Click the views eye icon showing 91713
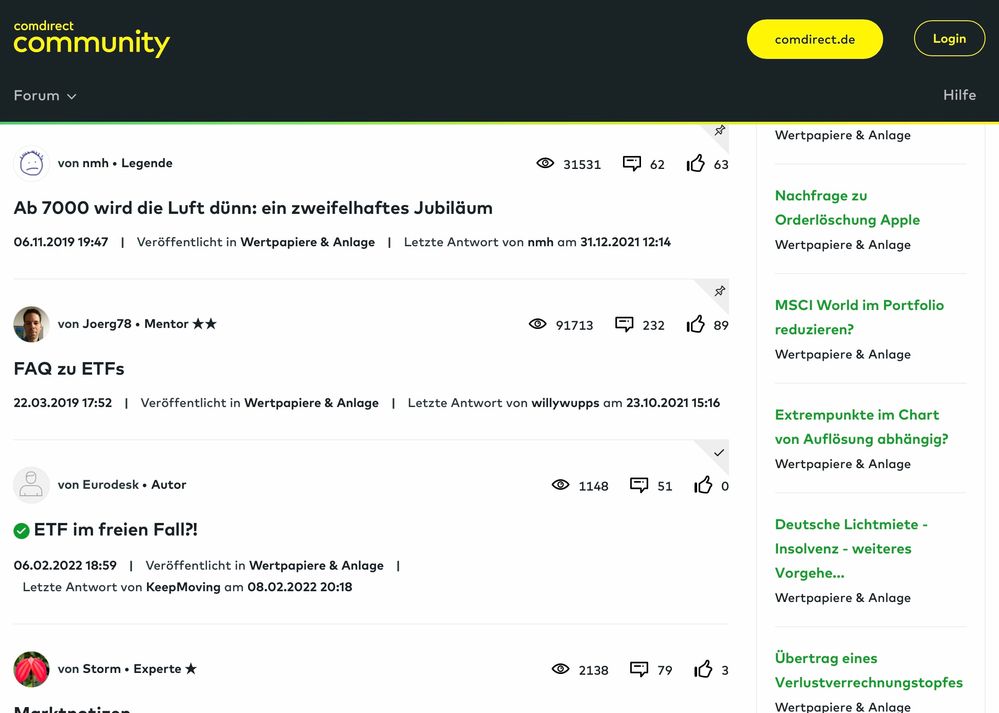Image resolution: width=999 pixels, height=713 pixels. tap(537, 324)
